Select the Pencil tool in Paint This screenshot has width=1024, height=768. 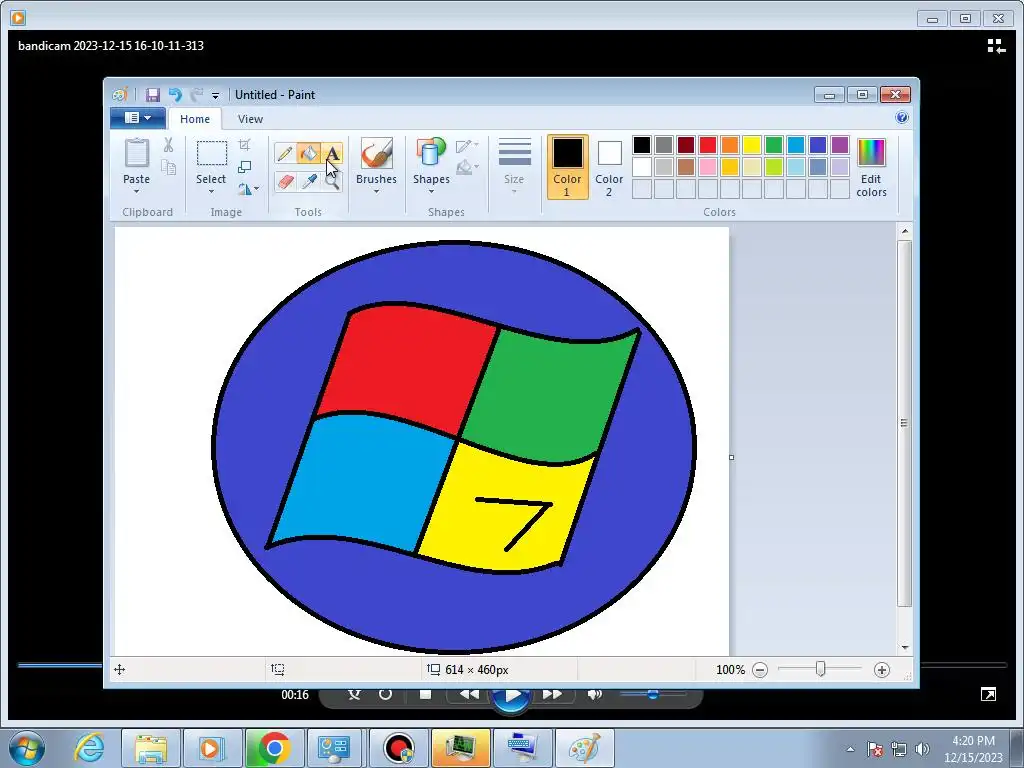pos(285,154)
